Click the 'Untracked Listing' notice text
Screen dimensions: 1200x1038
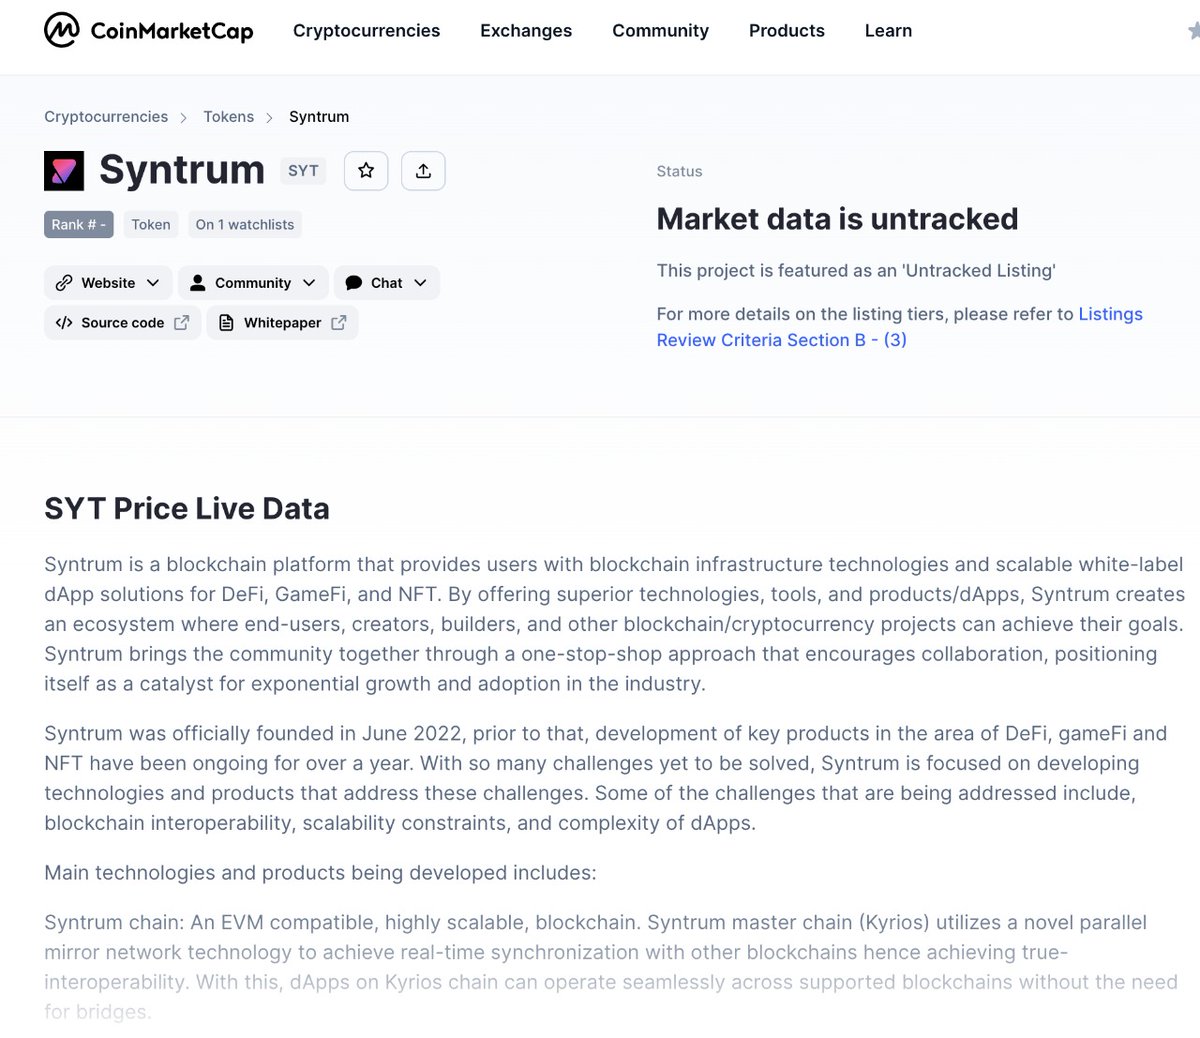pos(856,271)
